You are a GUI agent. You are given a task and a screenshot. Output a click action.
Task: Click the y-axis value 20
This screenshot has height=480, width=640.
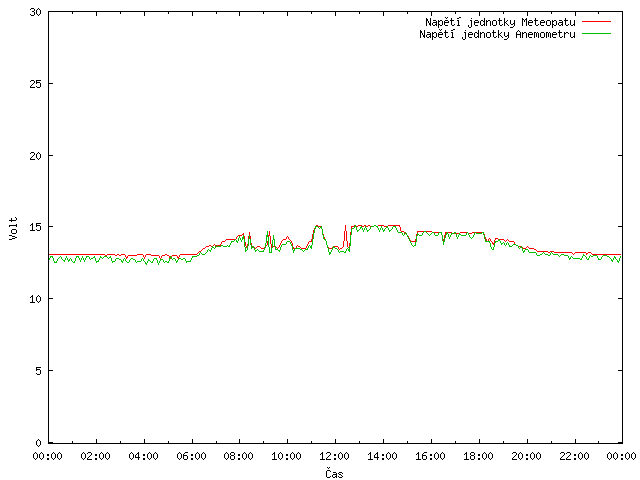(x=36, y=156)
